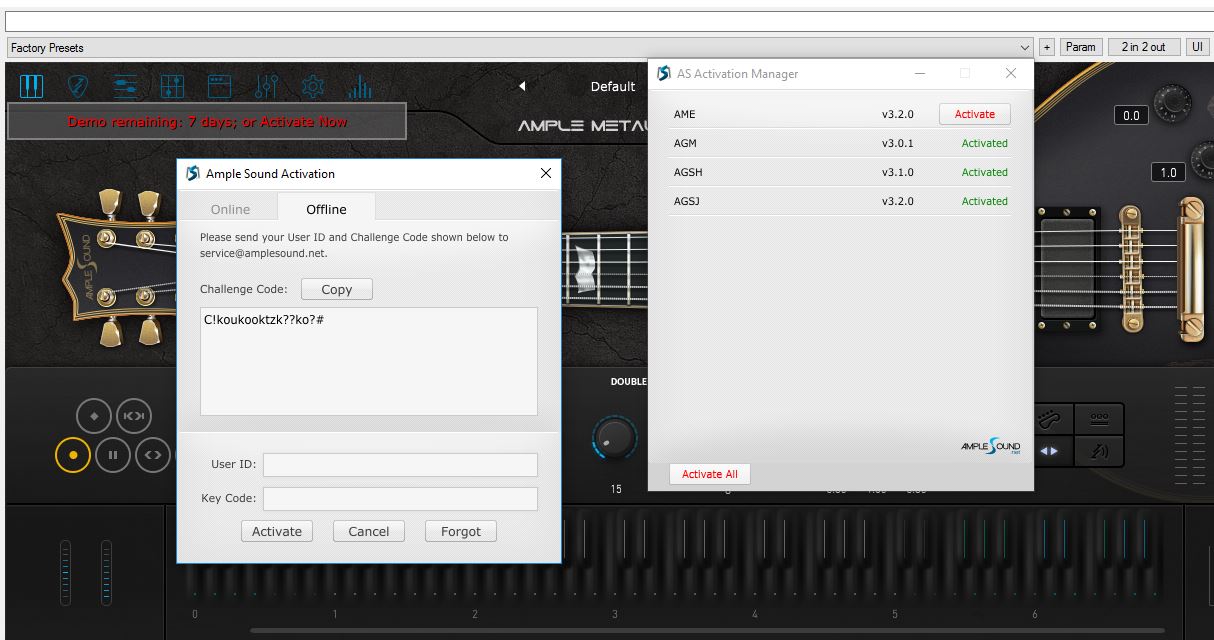Activate the AME product
Screen dimensions: 1214x640
974,114
